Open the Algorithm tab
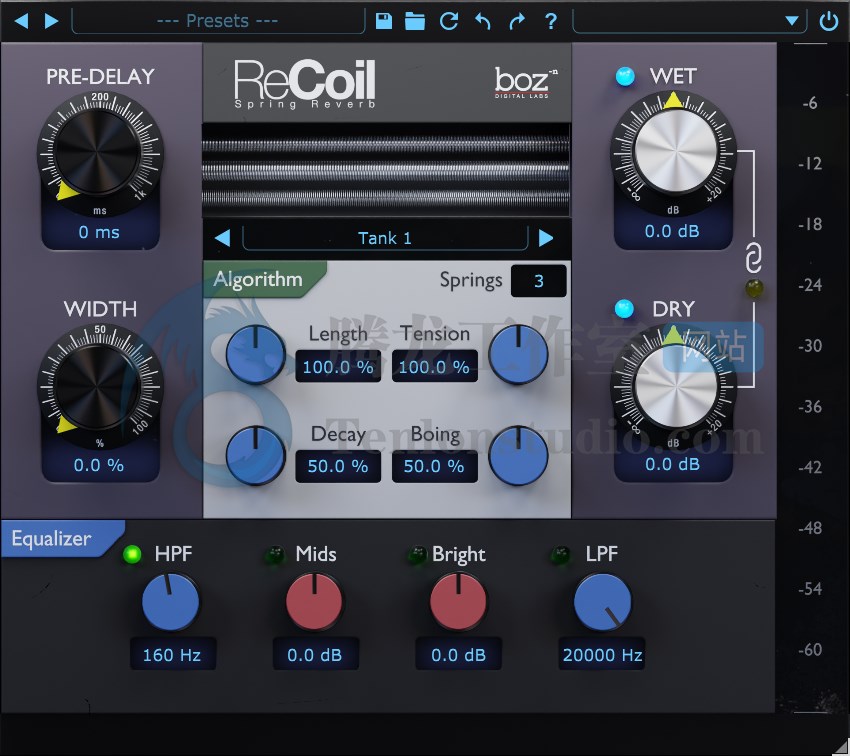Viewport: 850px width, 756px height. [x=264, y=280]
